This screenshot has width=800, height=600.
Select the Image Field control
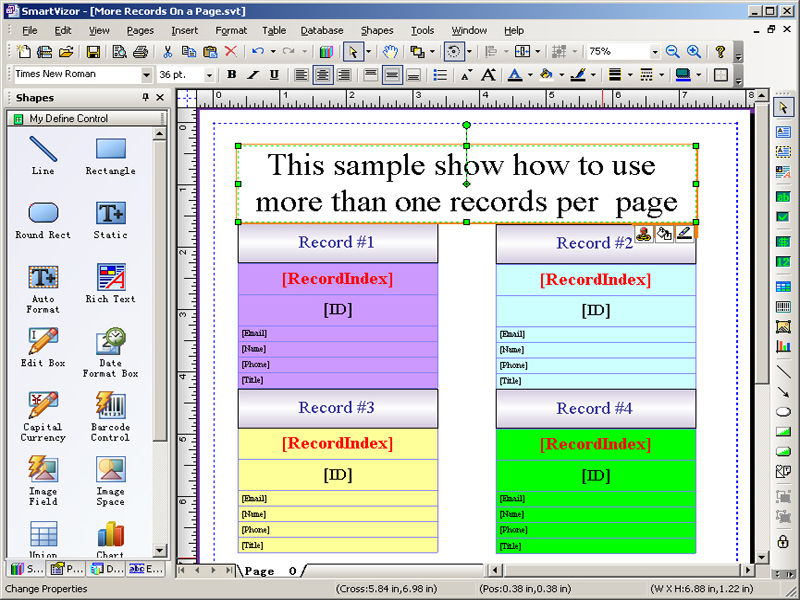coord(43,481)
